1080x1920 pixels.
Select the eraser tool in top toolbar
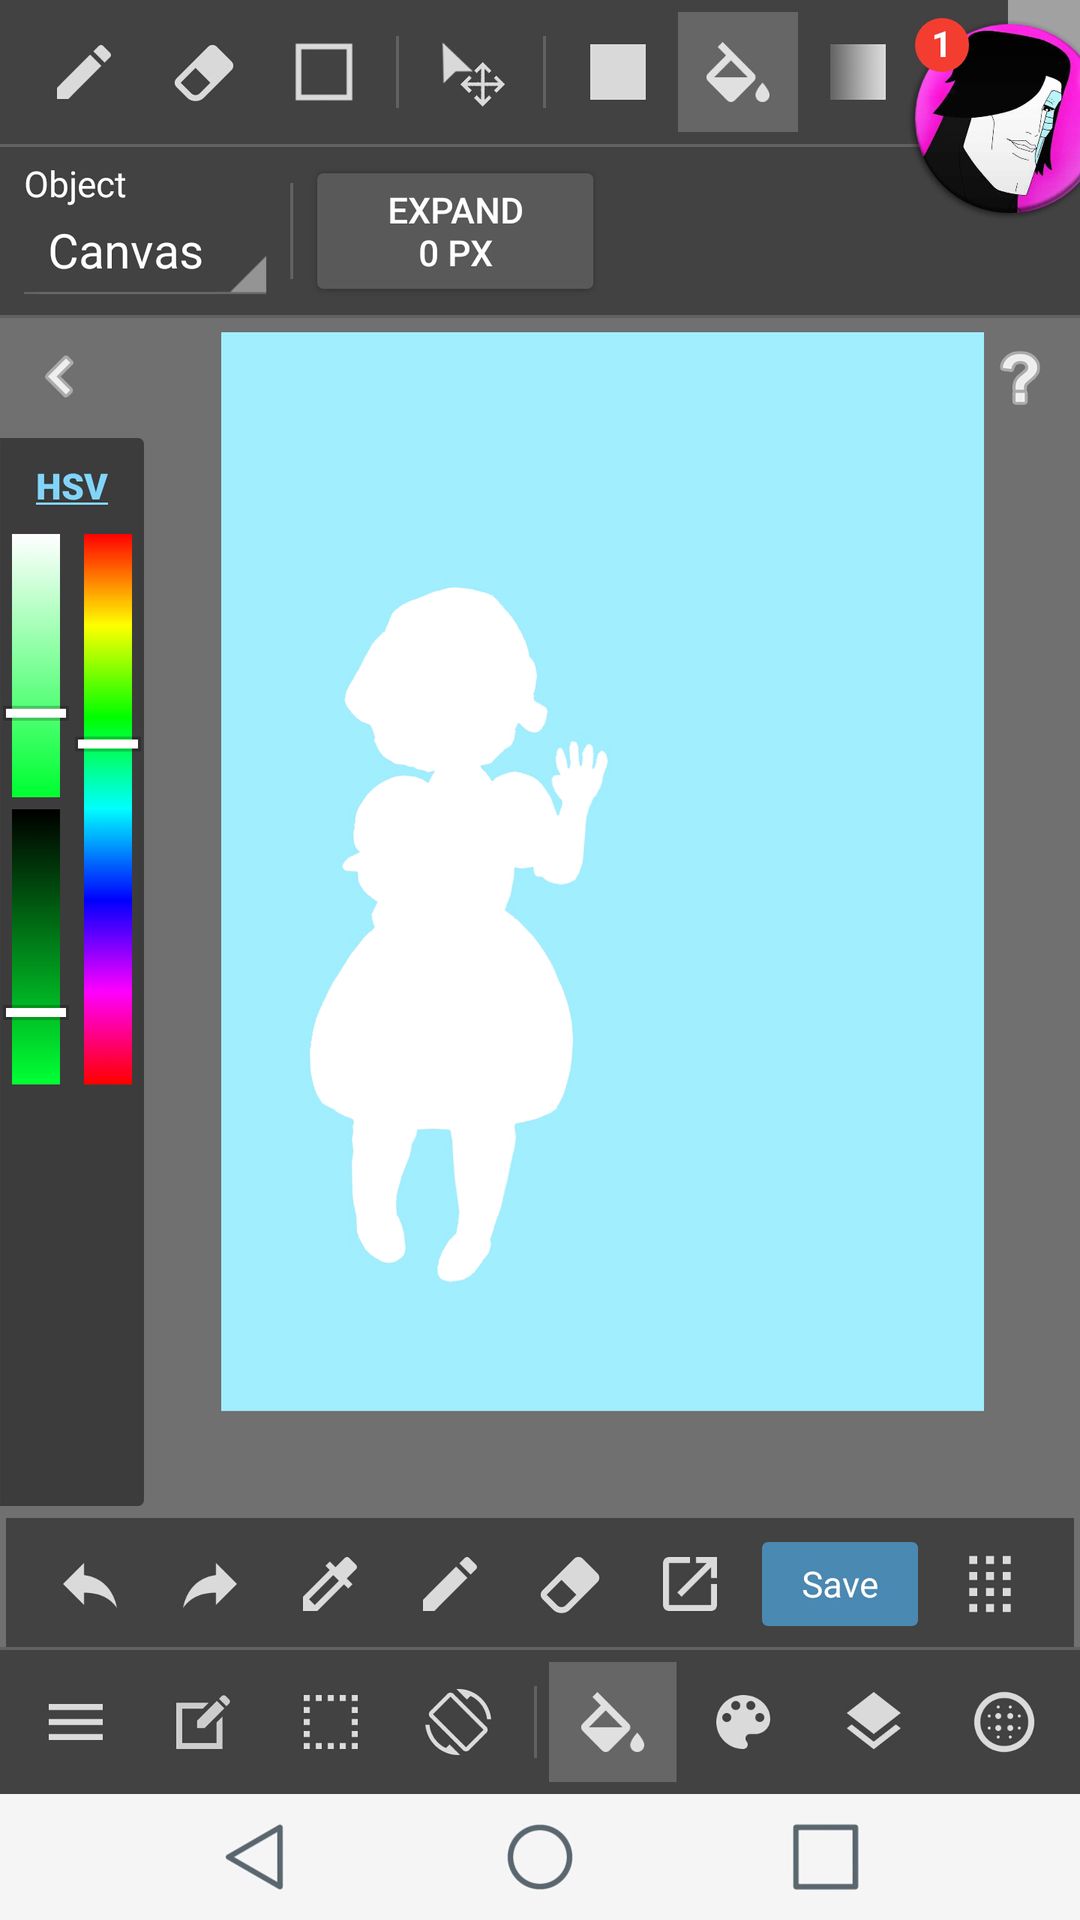[x=204, y=72]
